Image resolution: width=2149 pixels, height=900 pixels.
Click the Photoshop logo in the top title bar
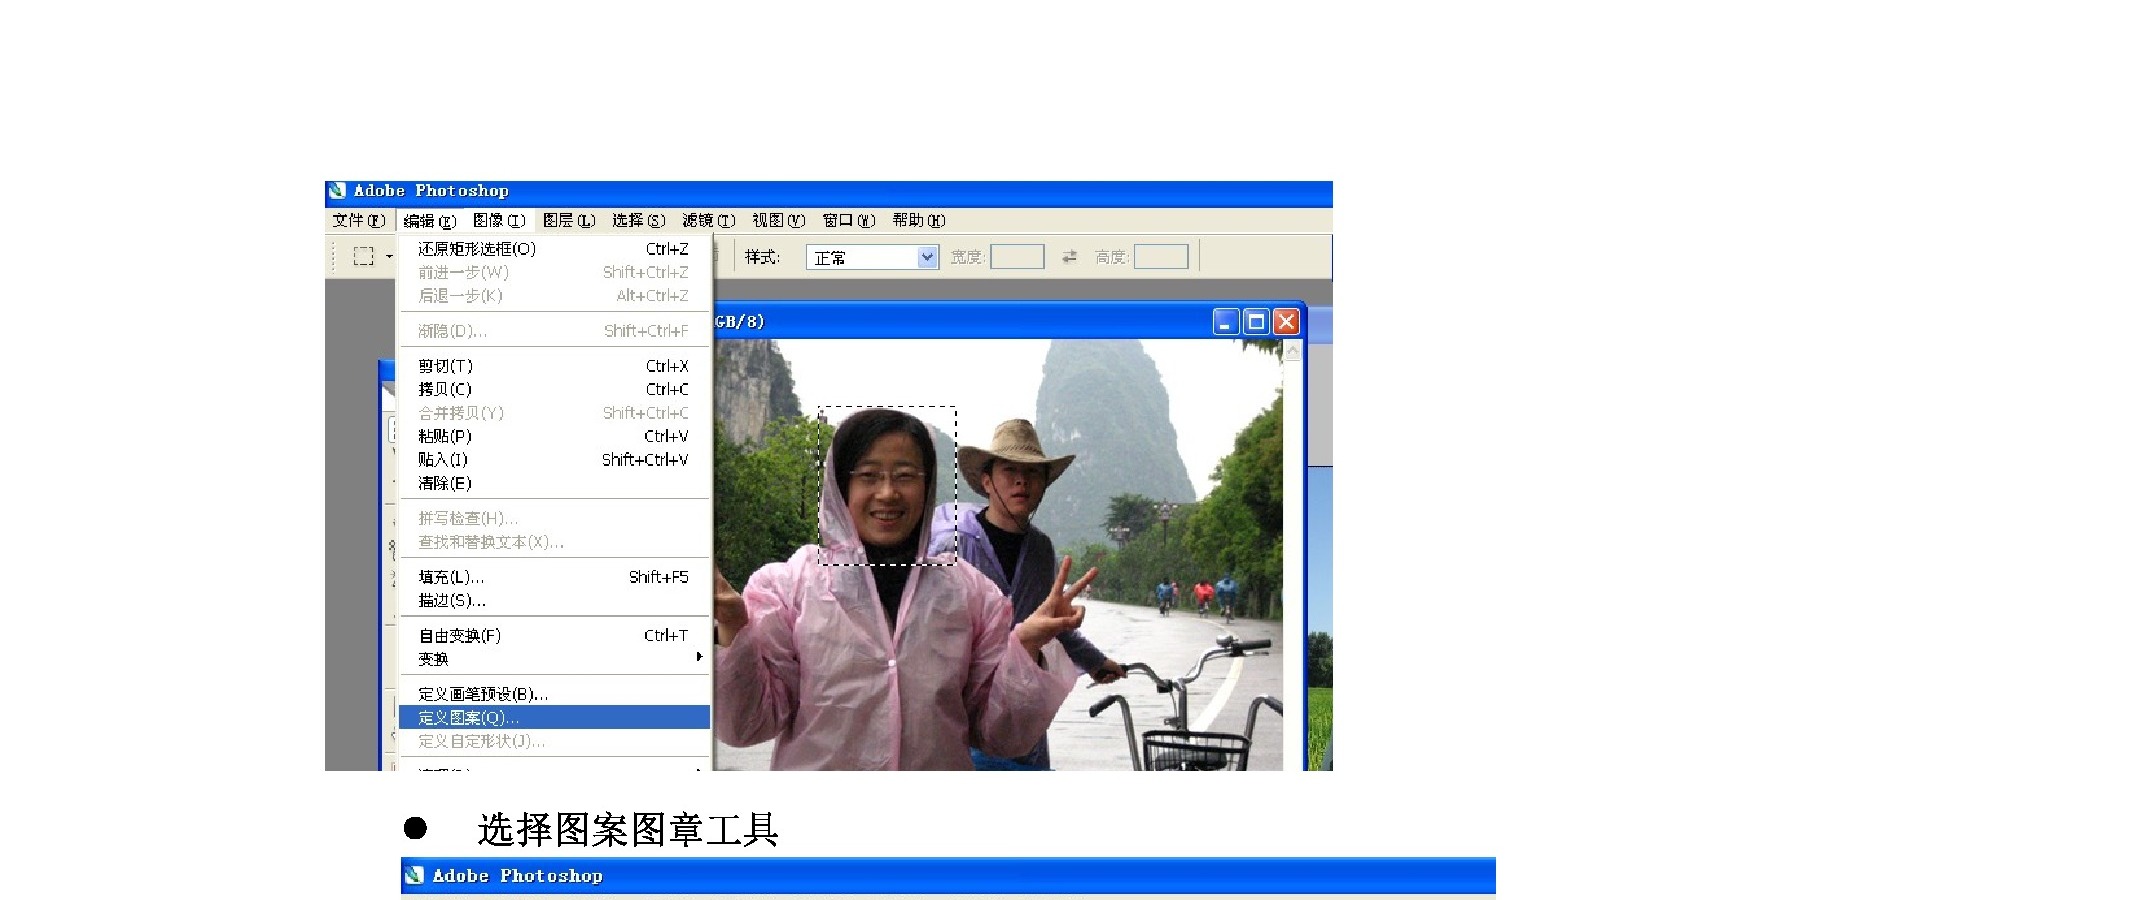337,191
